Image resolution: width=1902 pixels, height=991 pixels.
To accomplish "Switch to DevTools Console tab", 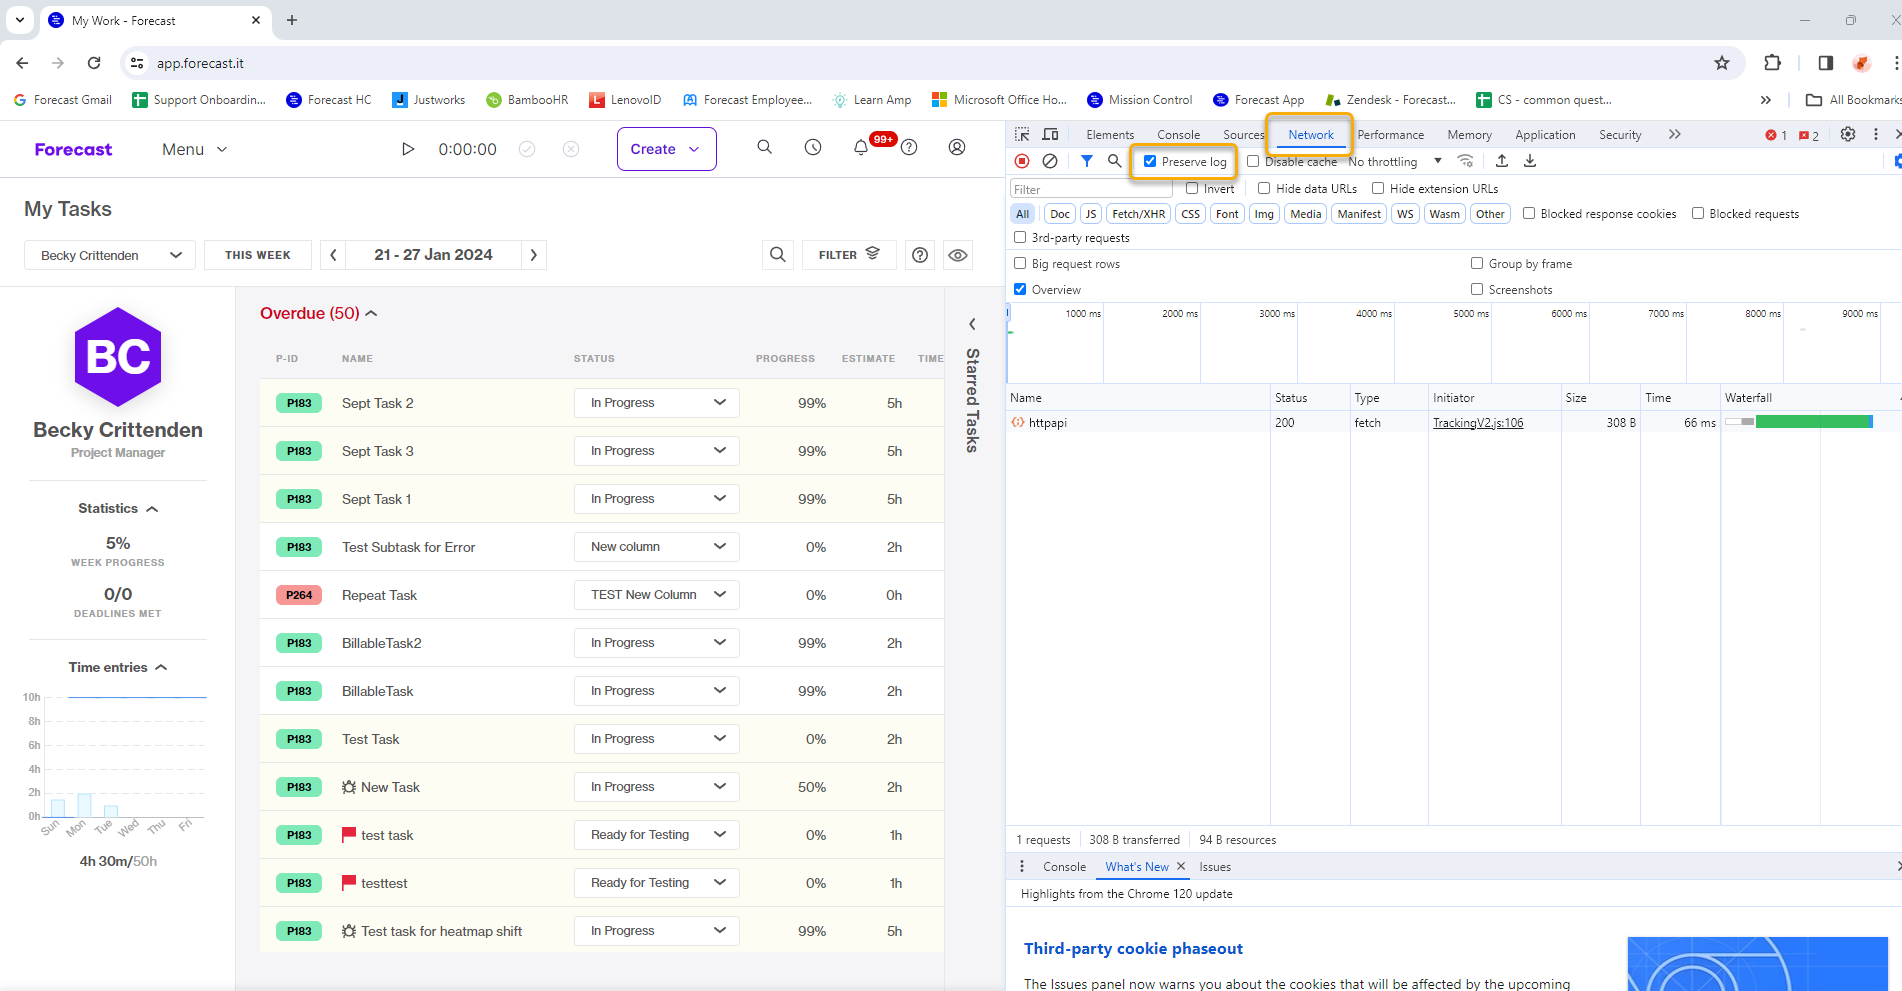I will pos(1178,135).
